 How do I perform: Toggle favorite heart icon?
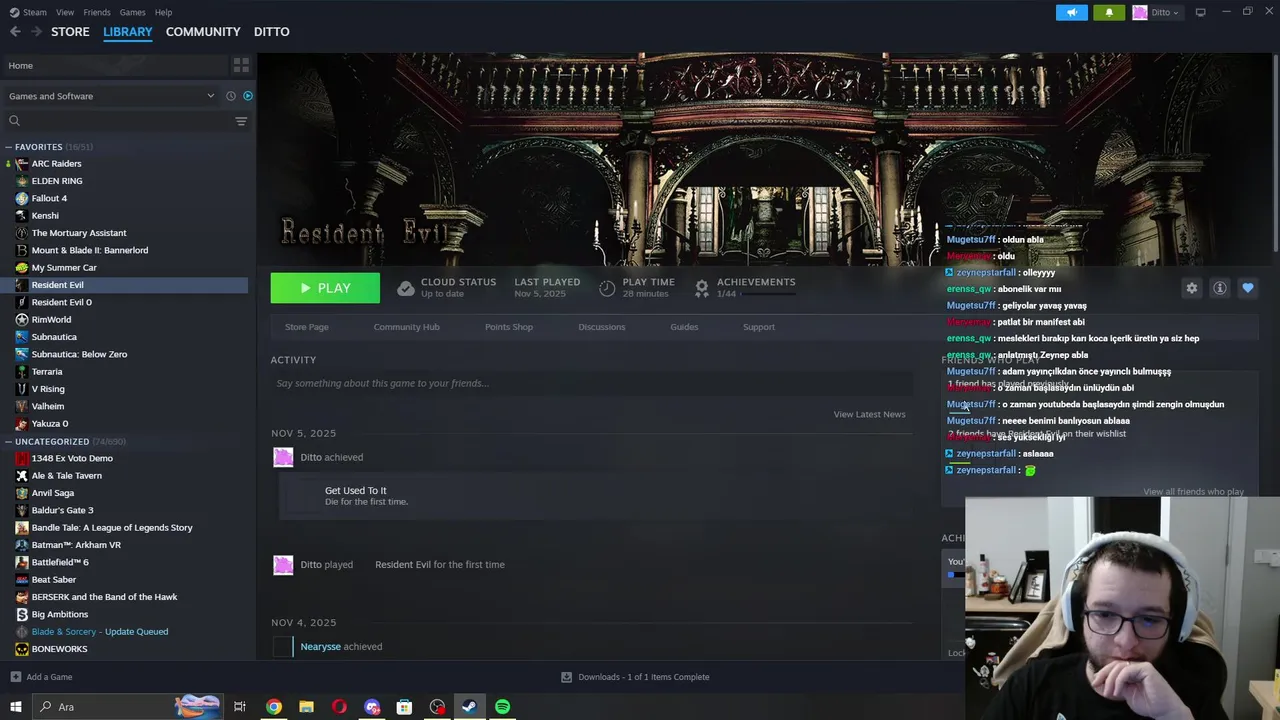point(1248,288)
